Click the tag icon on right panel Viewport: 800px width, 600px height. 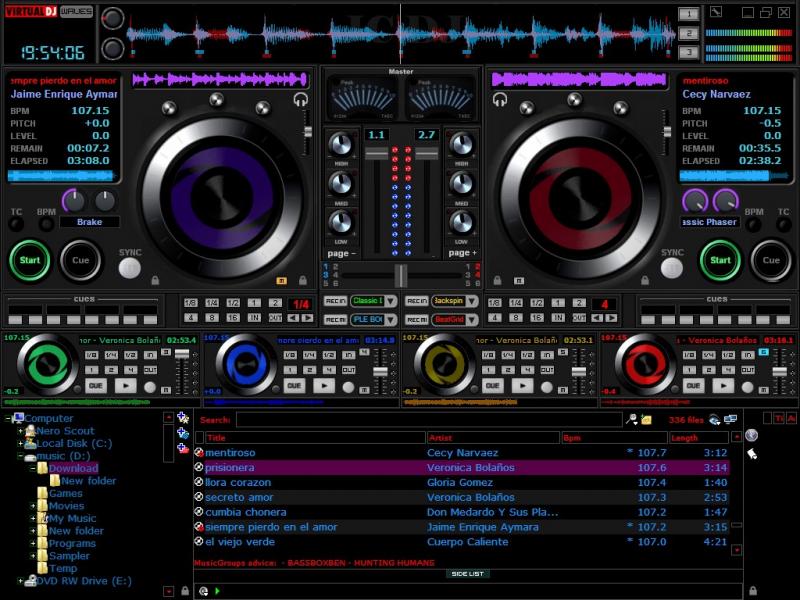click(x=752, y=453)
